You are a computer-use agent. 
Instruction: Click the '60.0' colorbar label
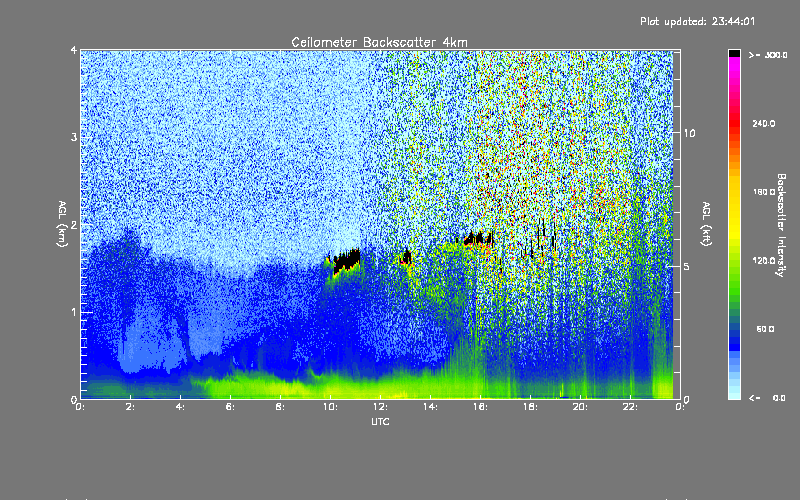765,329
